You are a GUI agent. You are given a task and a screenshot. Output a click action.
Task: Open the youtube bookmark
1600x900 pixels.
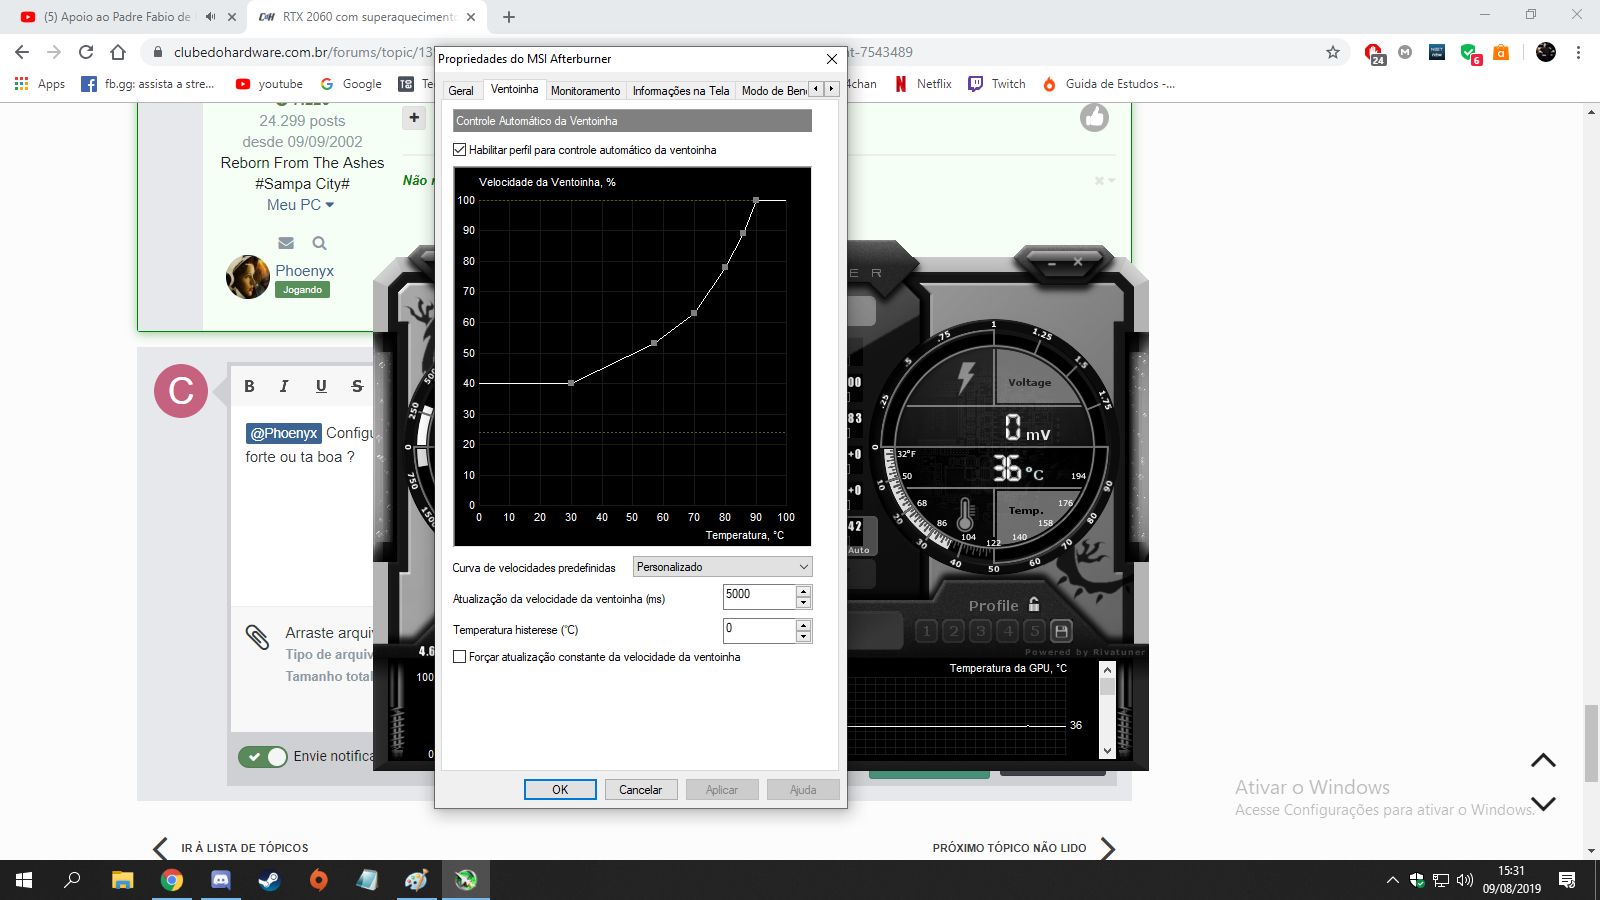(x=270, y=84)
